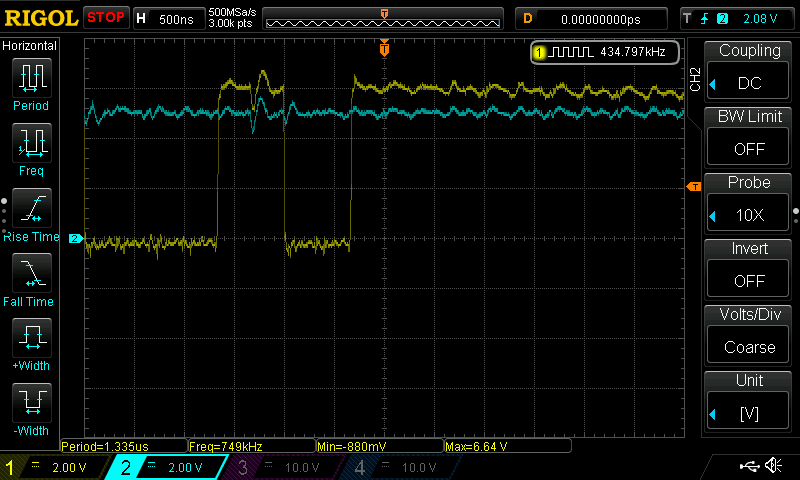This screenshot has height=480, width=800.
Task: Click the orange trigger level marker
Action: (x=692, y=187)
